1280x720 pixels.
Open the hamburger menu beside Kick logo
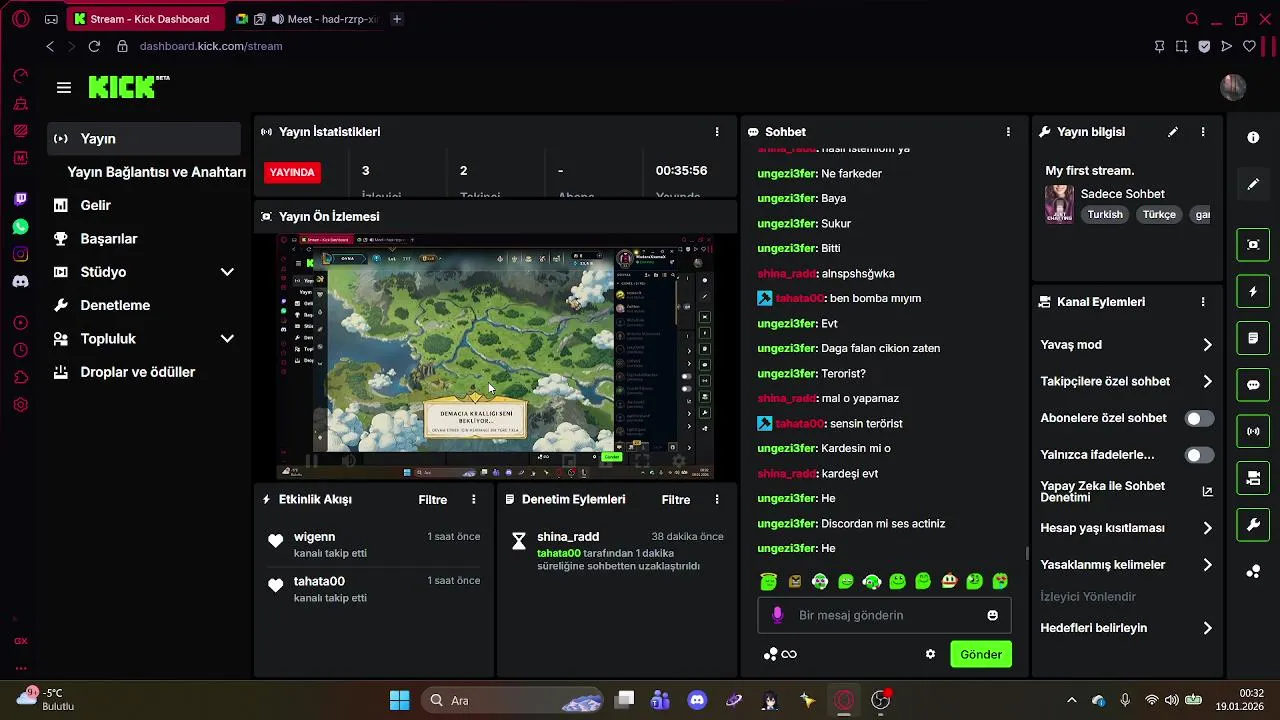pos(64,88)
